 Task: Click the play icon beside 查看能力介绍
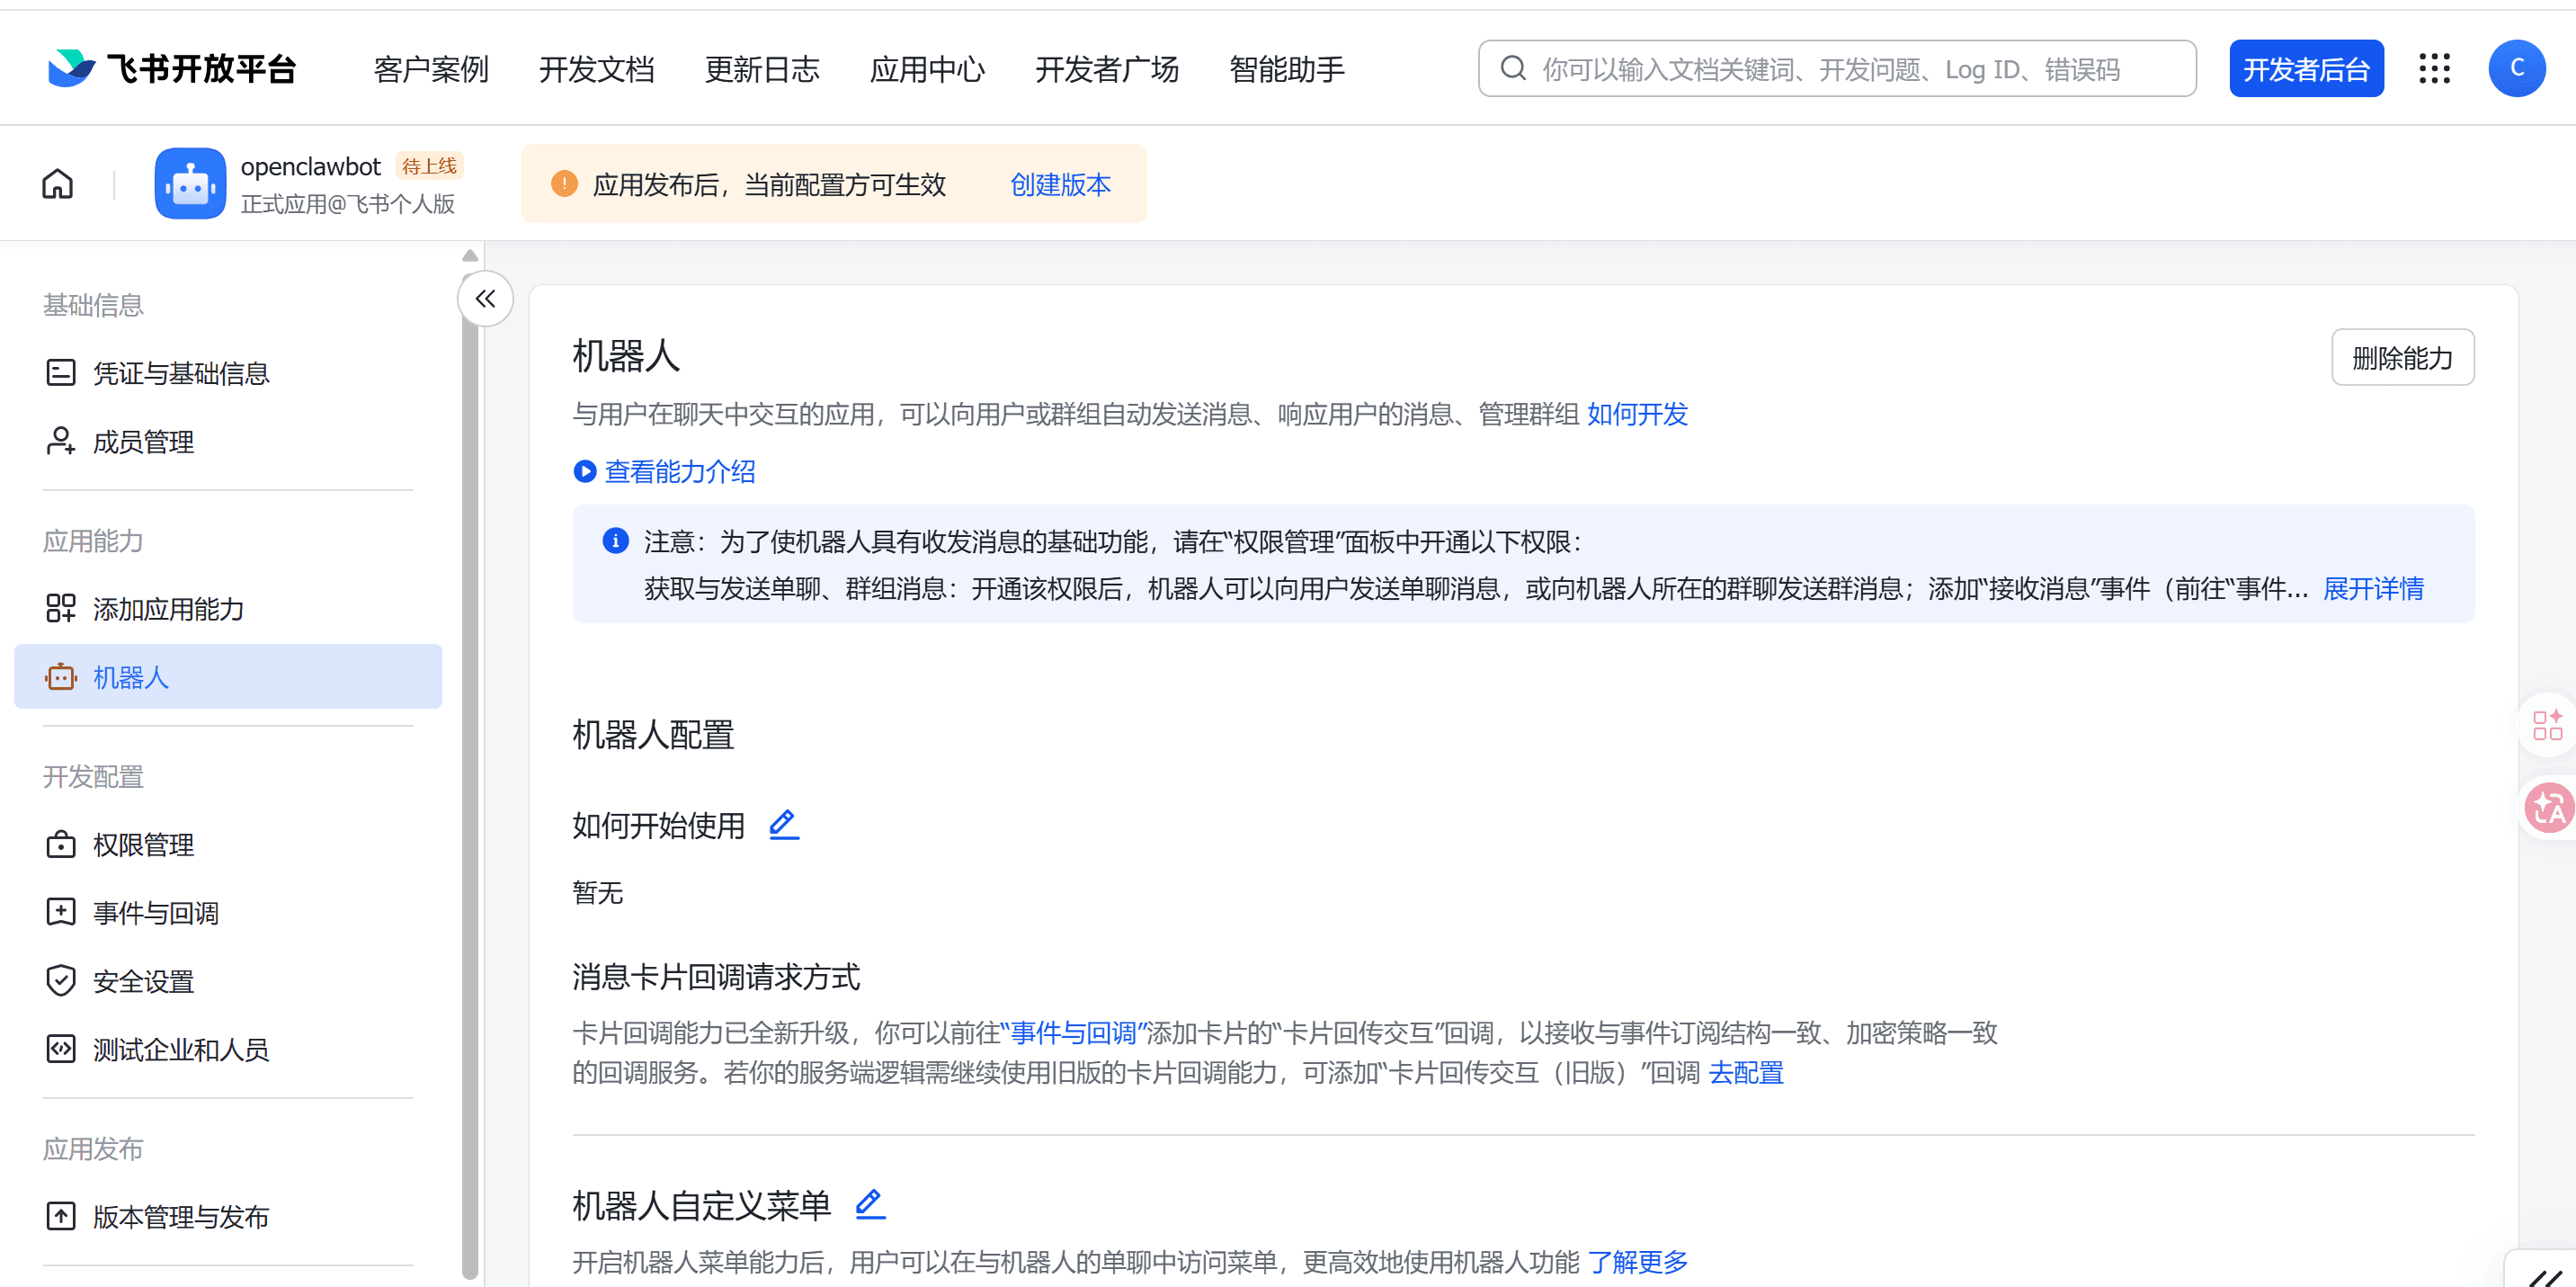(x=584, y=471)
